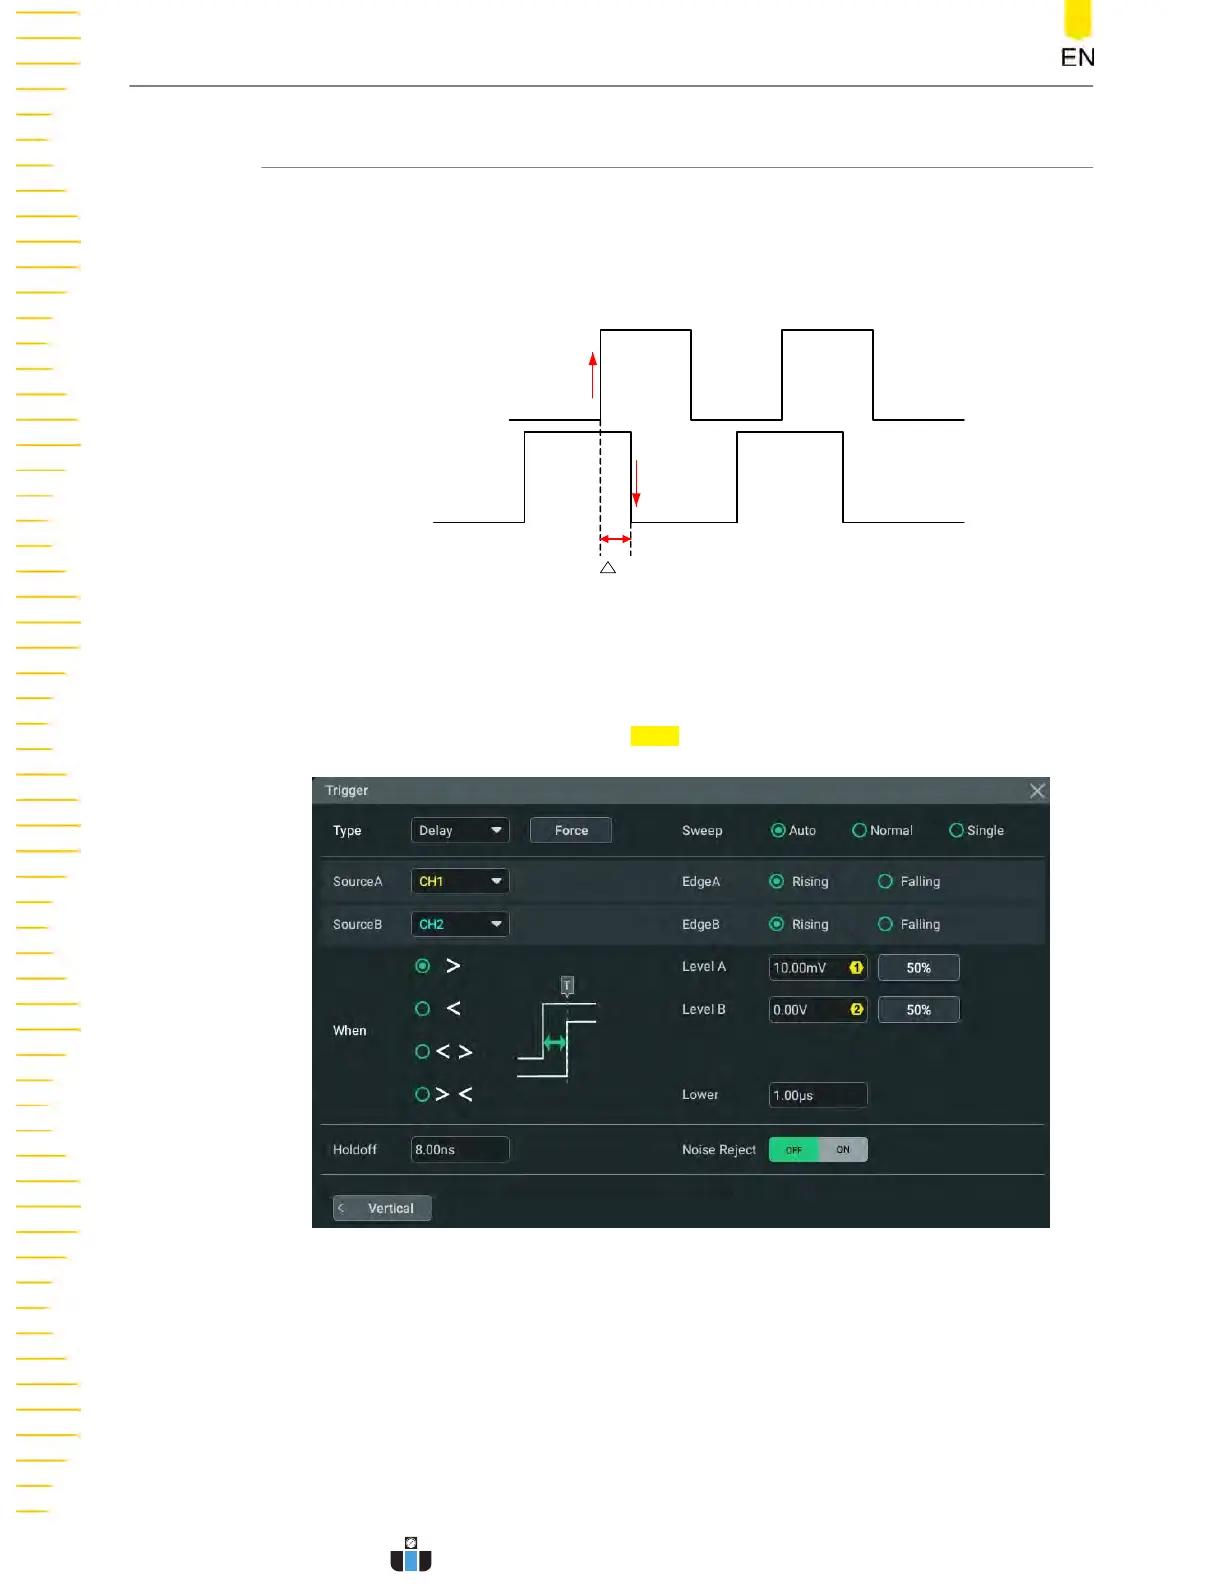Select Auto sweep mode

pos(794,830)
